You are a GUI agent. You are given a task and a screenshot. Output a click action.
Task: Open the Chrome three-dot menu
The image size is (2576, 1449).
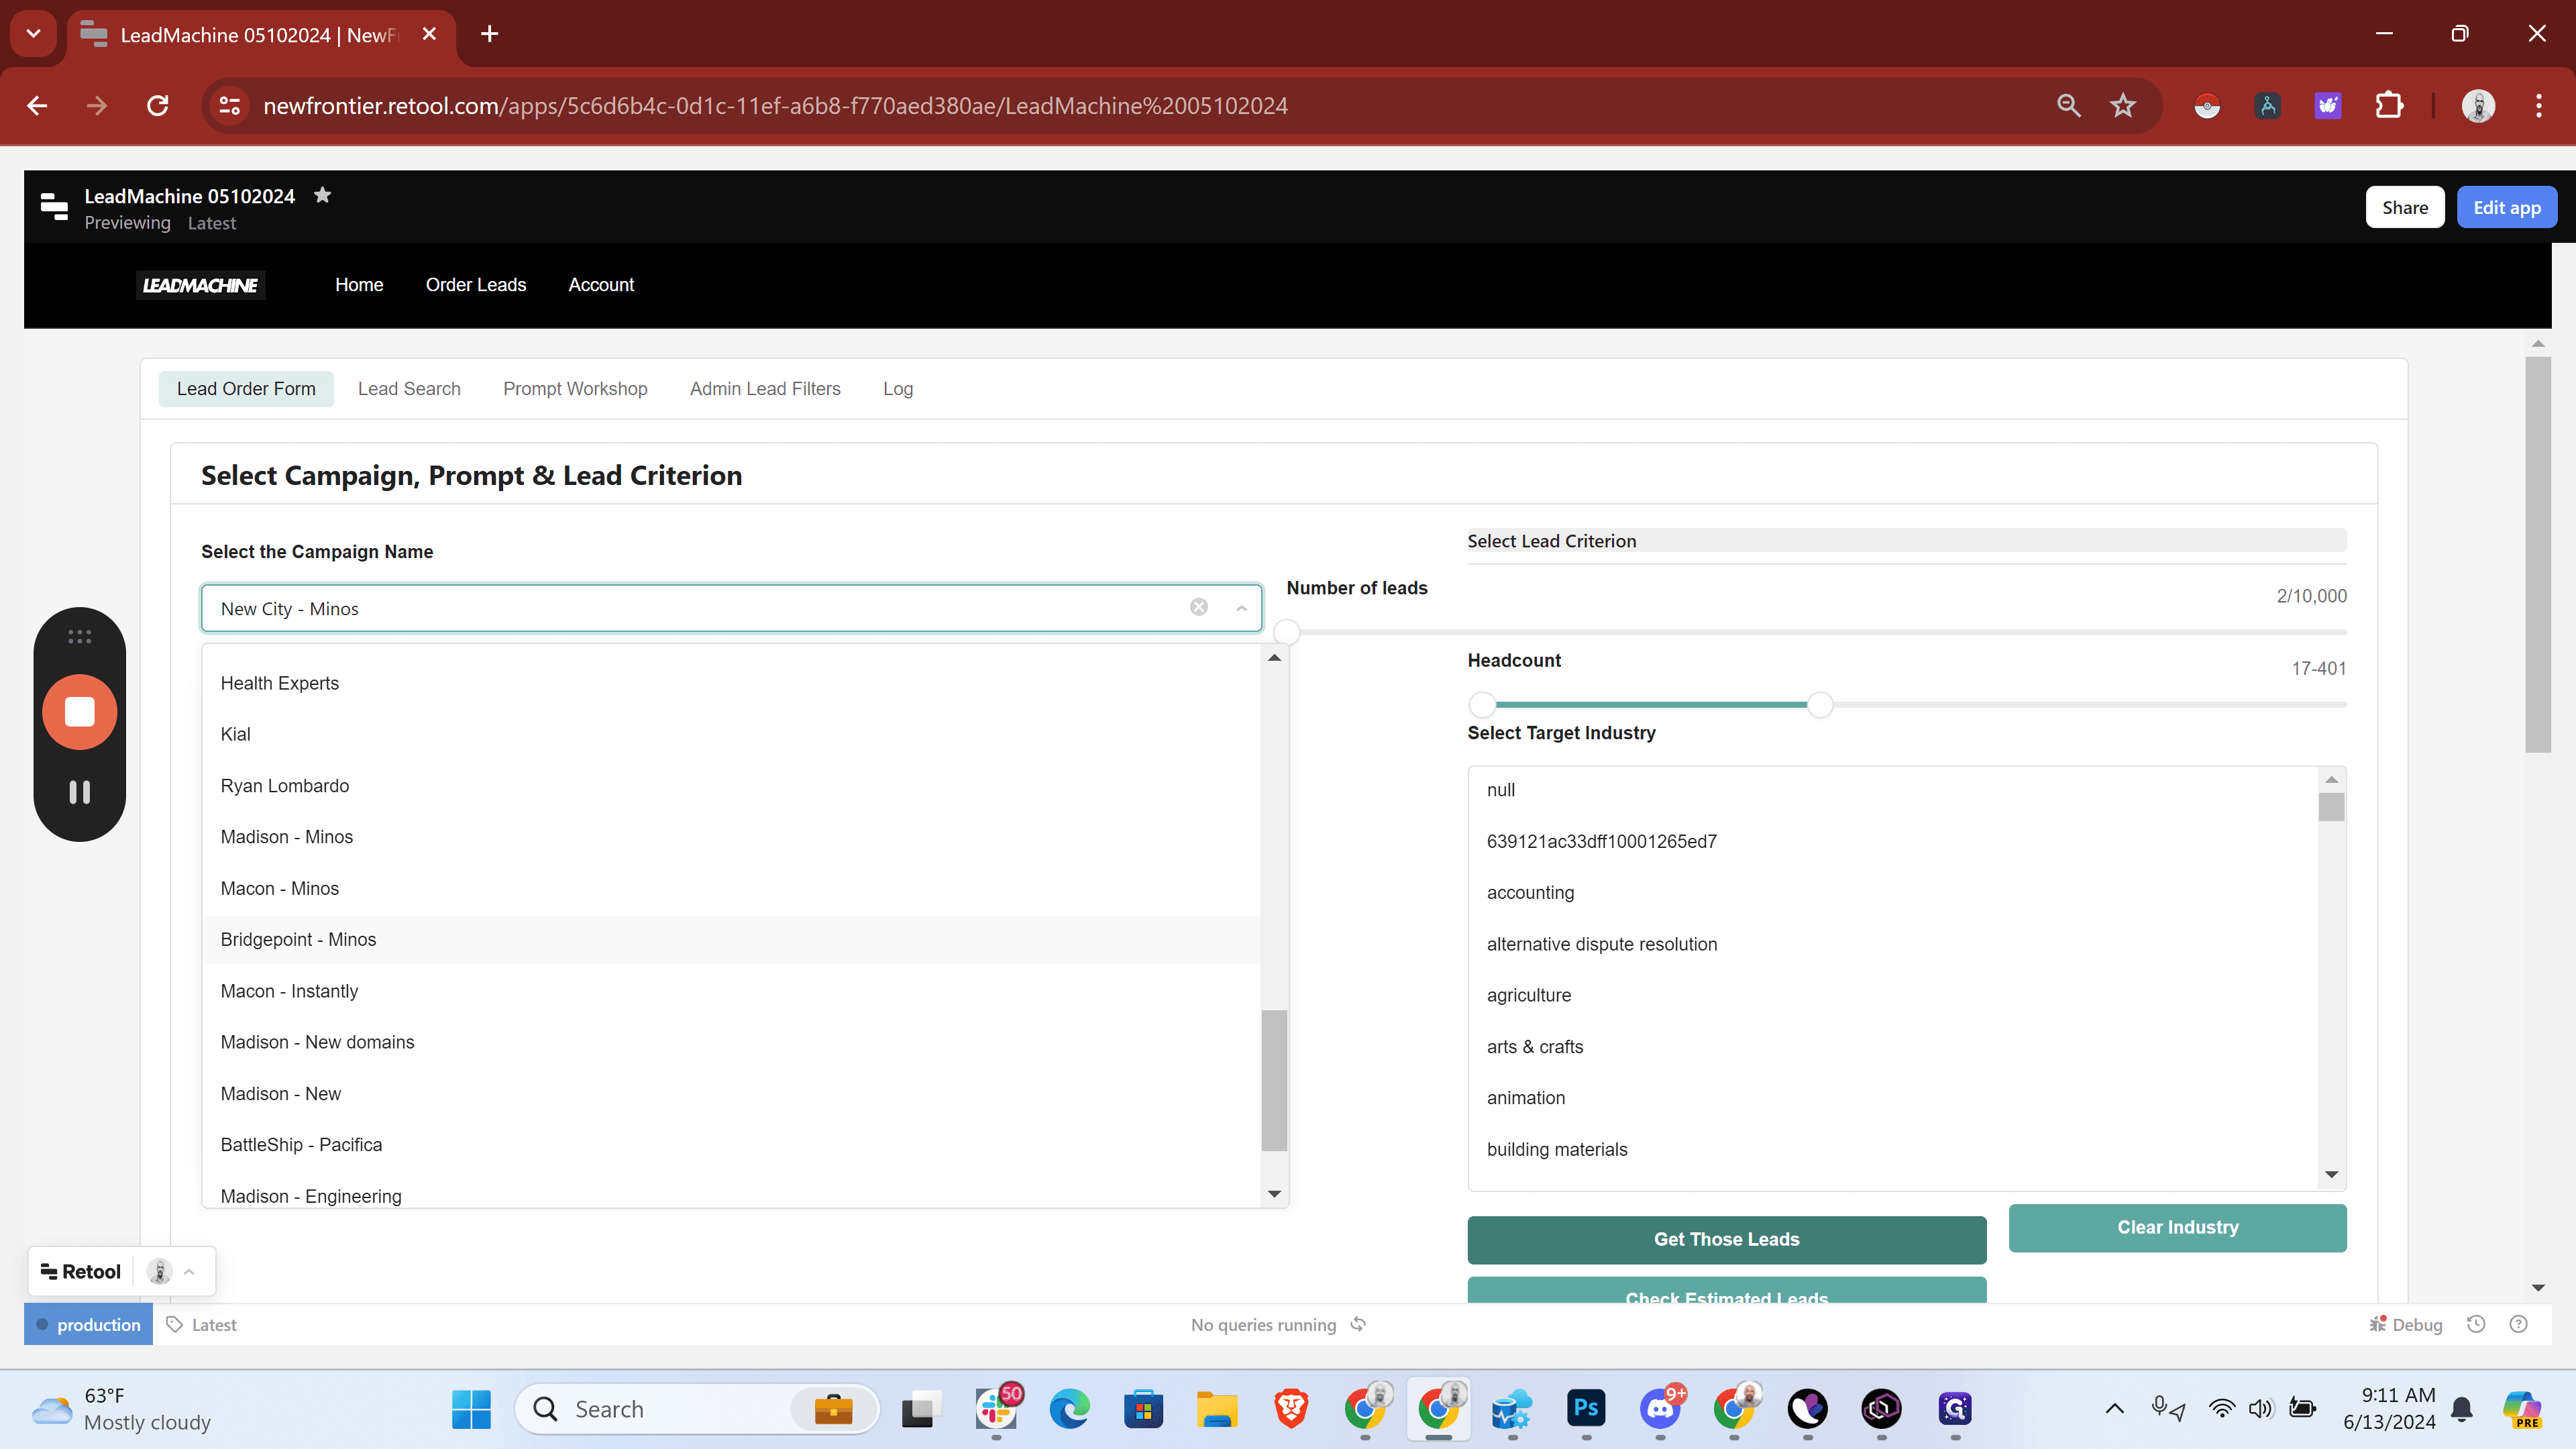(2538, 105)
